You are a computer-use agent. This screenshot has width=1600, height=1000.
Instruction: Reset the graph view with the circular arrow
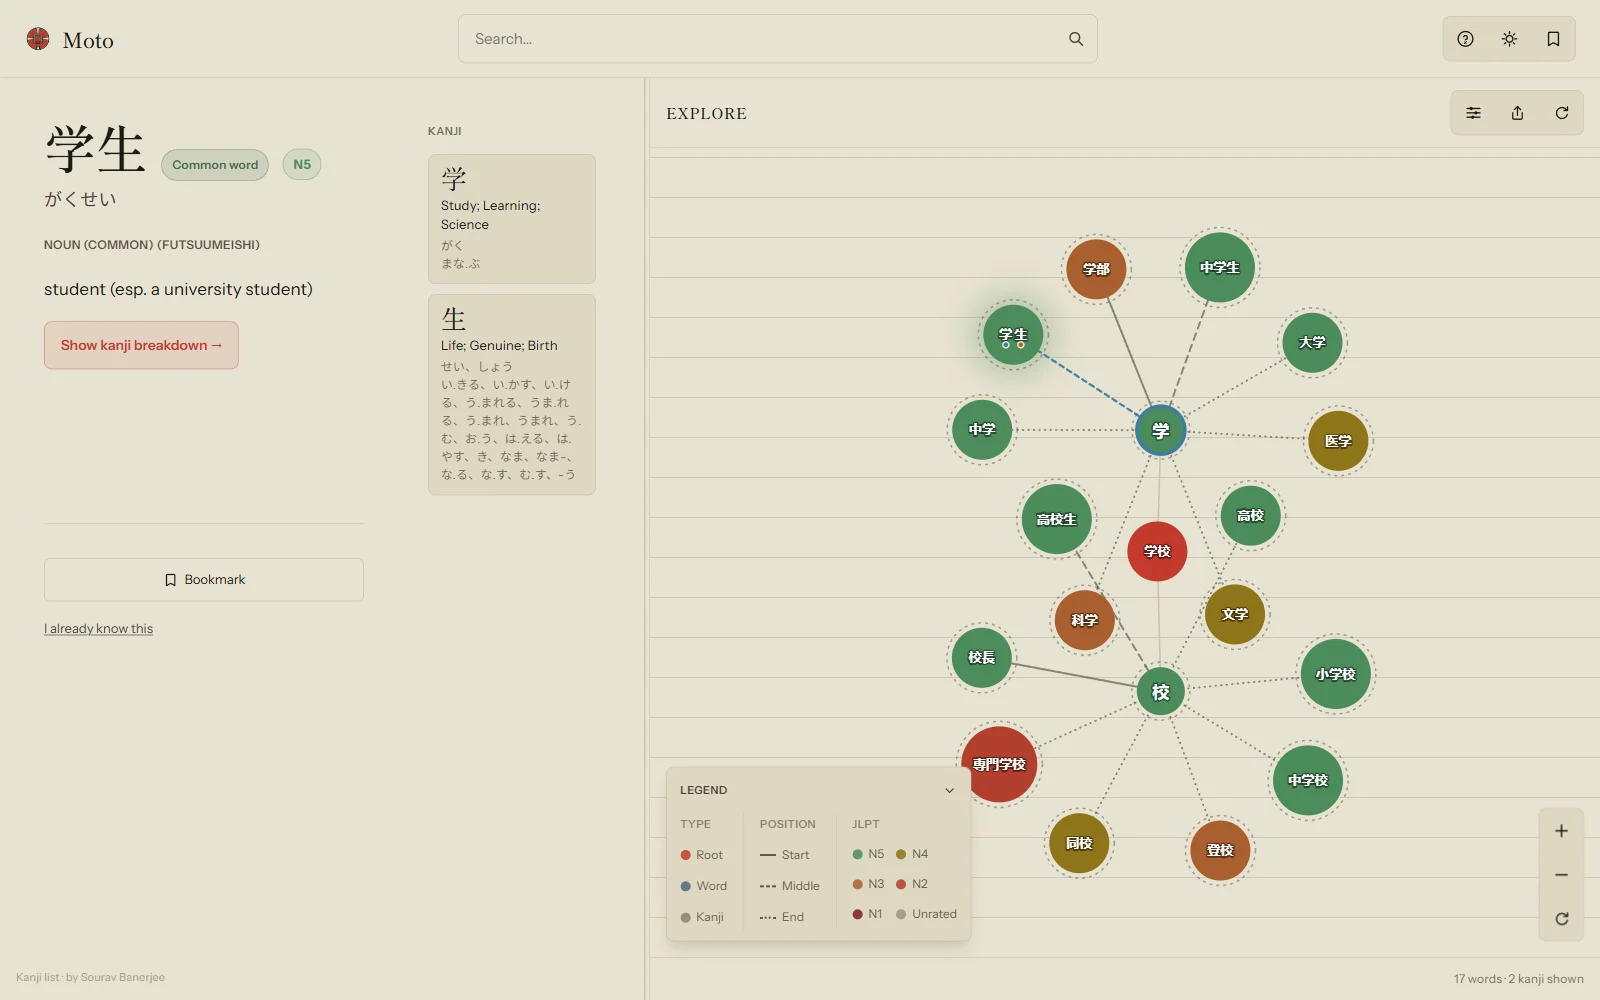tap(1561, 919)
